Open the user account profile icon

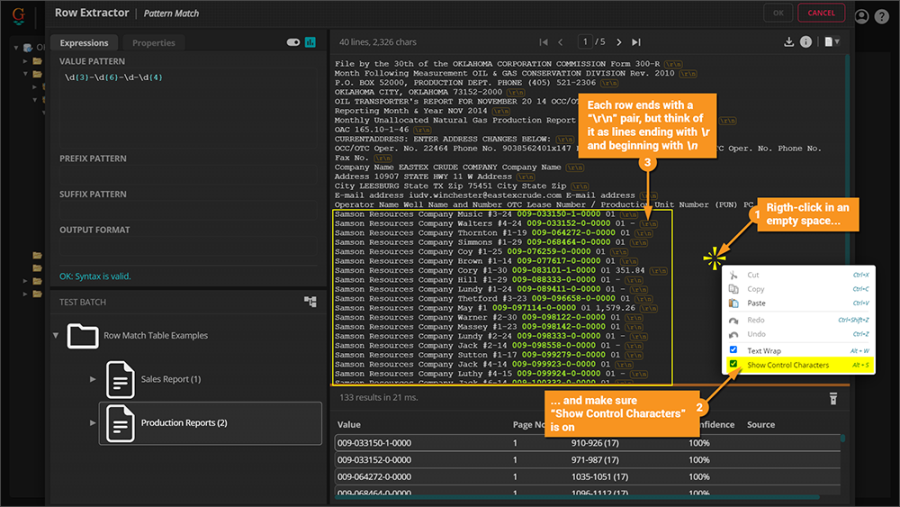point(862,16)
